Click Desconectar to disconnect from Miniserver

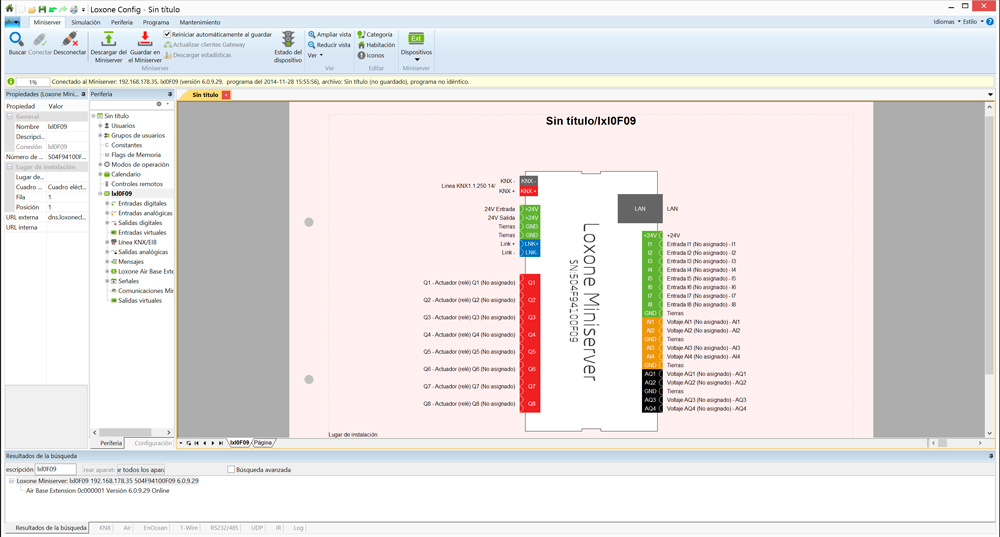click(x=70, y=40)
